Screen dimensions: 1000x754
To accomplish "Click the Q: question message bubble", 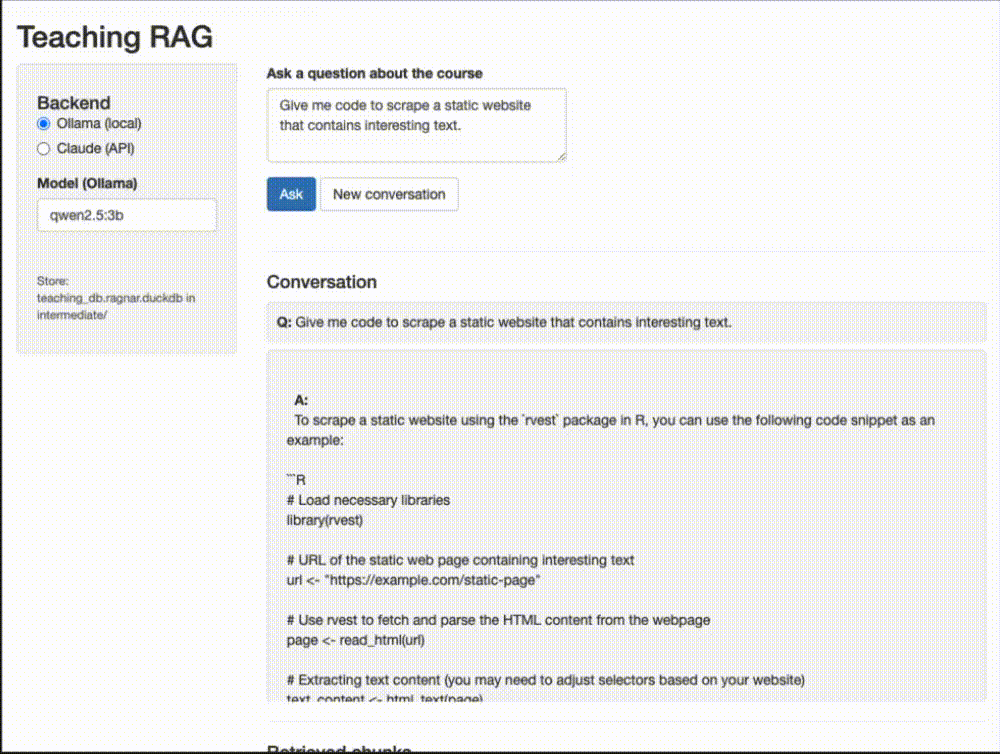I will click(x=626, y=323).
